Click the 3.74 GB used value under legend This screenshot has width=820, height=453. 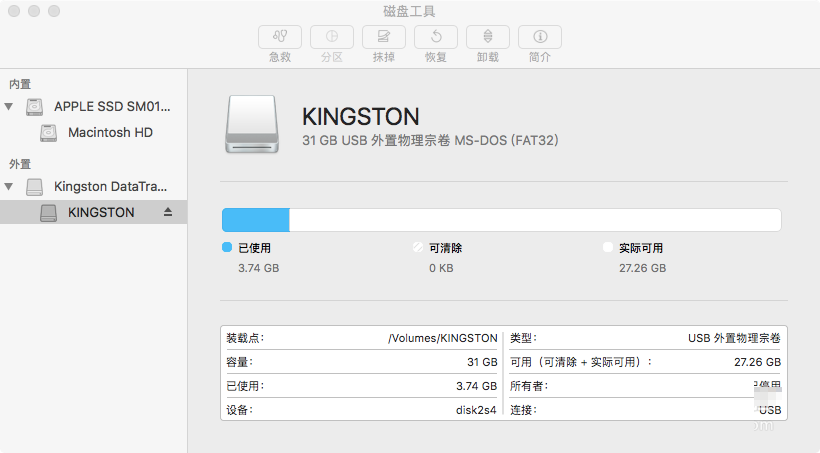259,268
